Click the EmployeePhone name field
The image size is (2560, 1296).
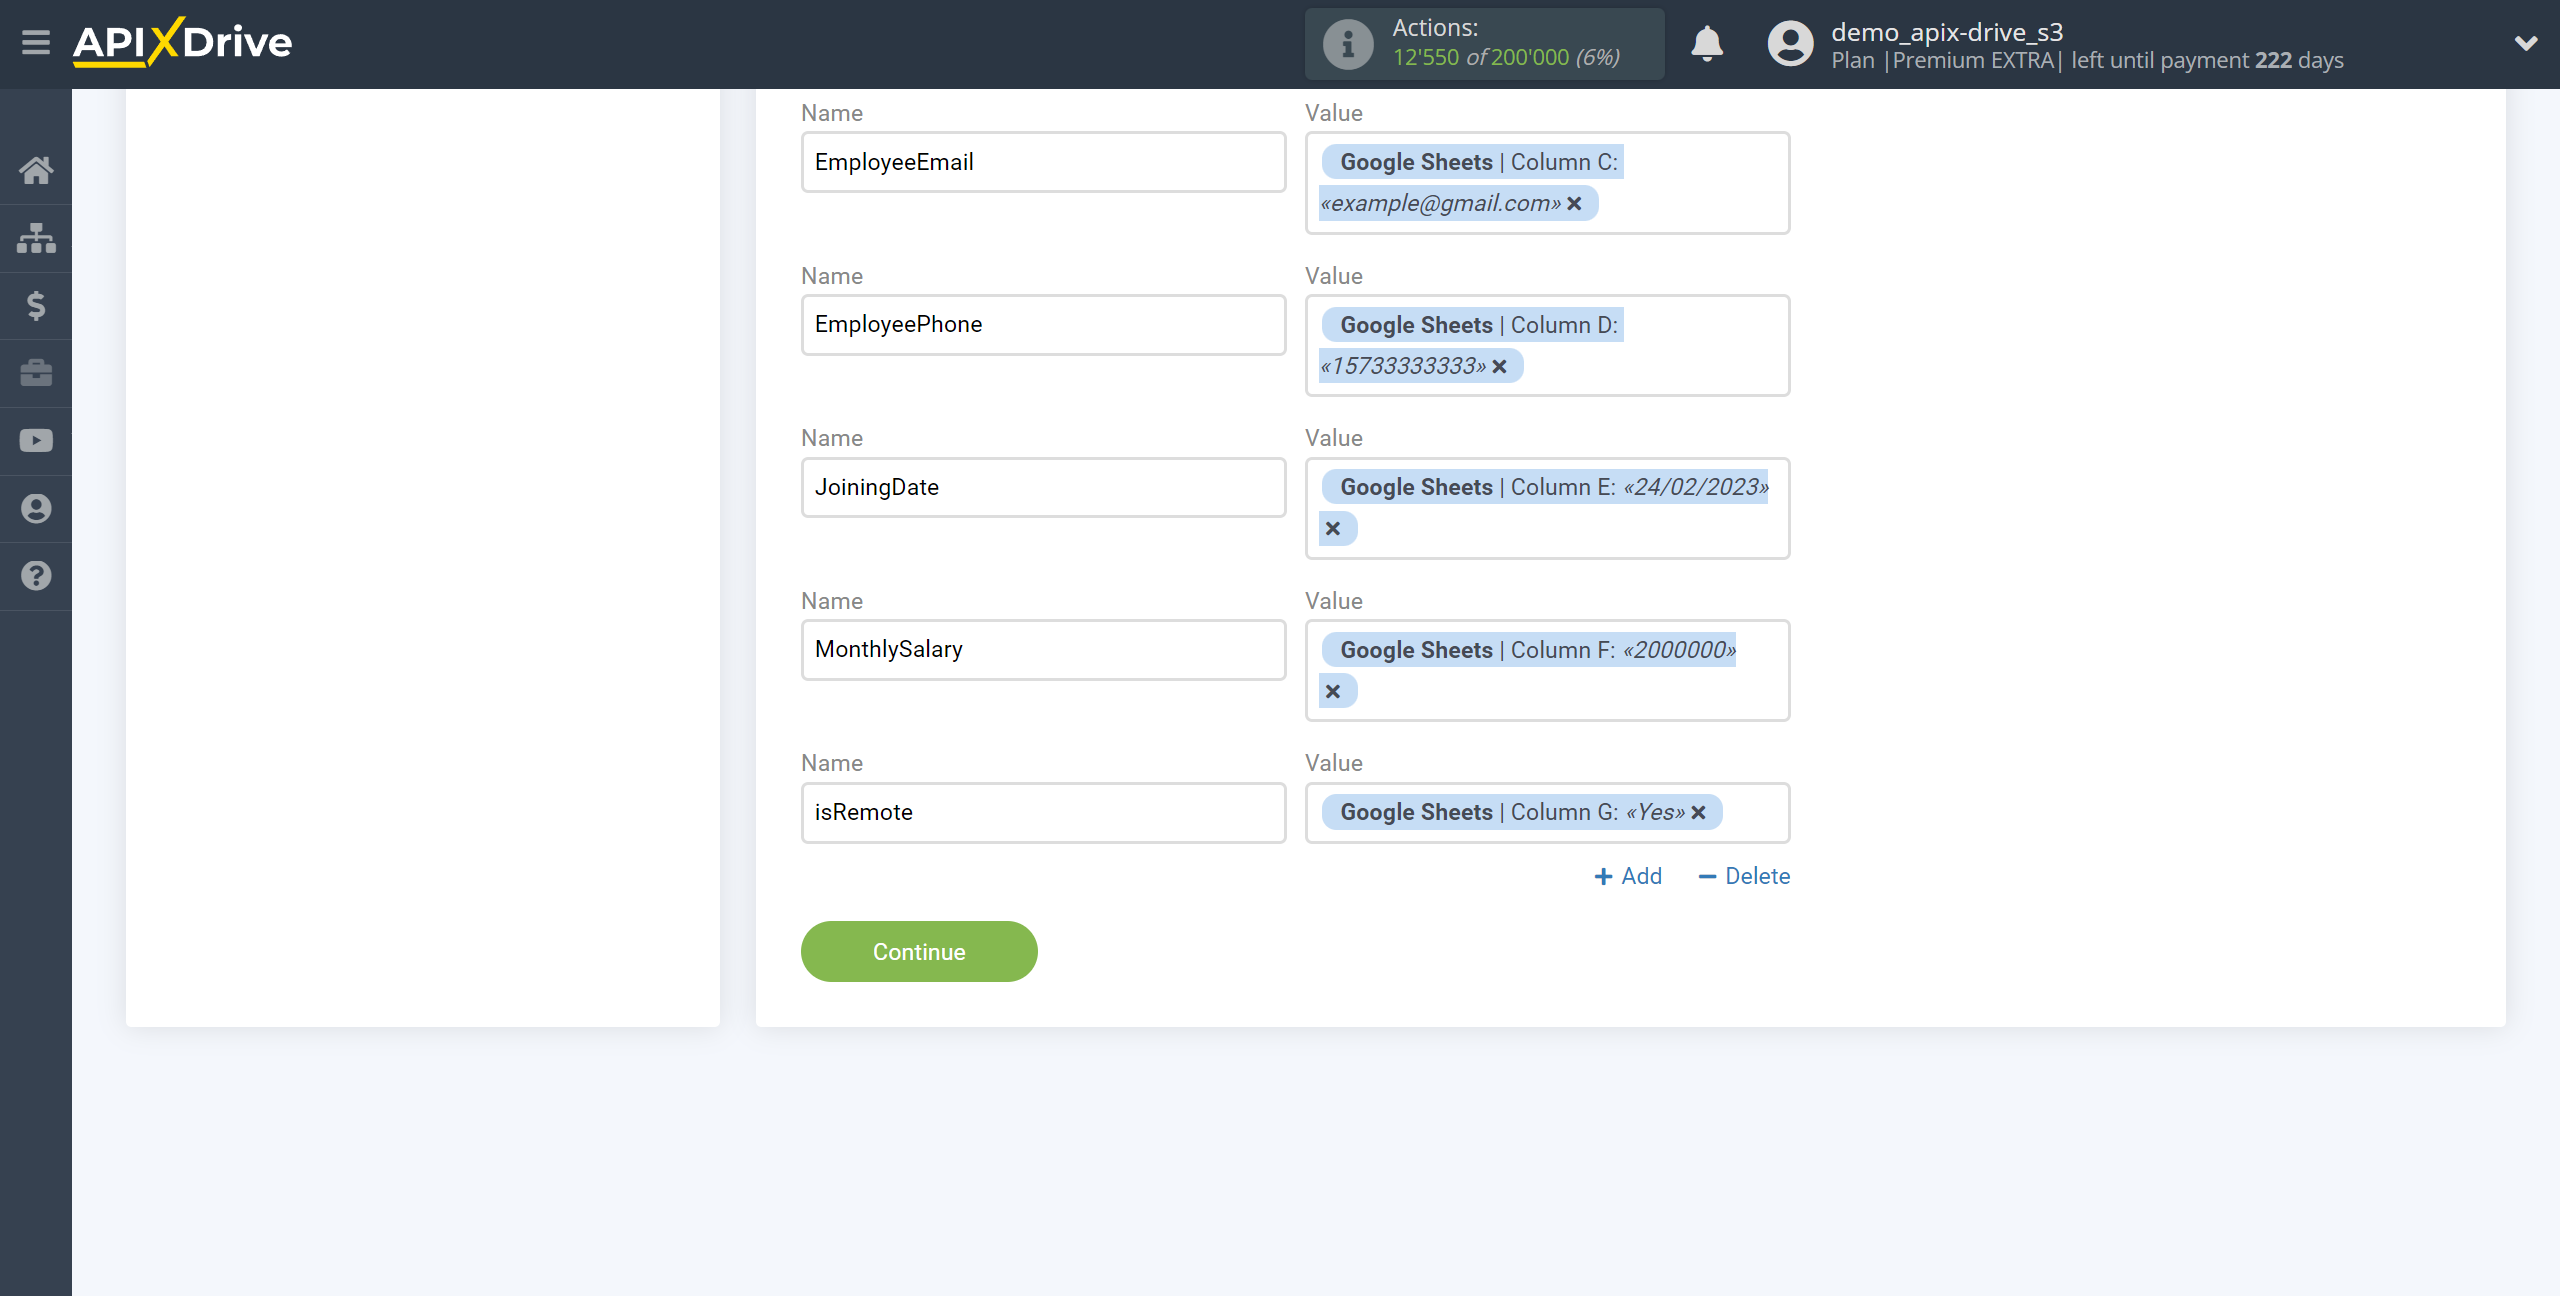pos(1043,325)
